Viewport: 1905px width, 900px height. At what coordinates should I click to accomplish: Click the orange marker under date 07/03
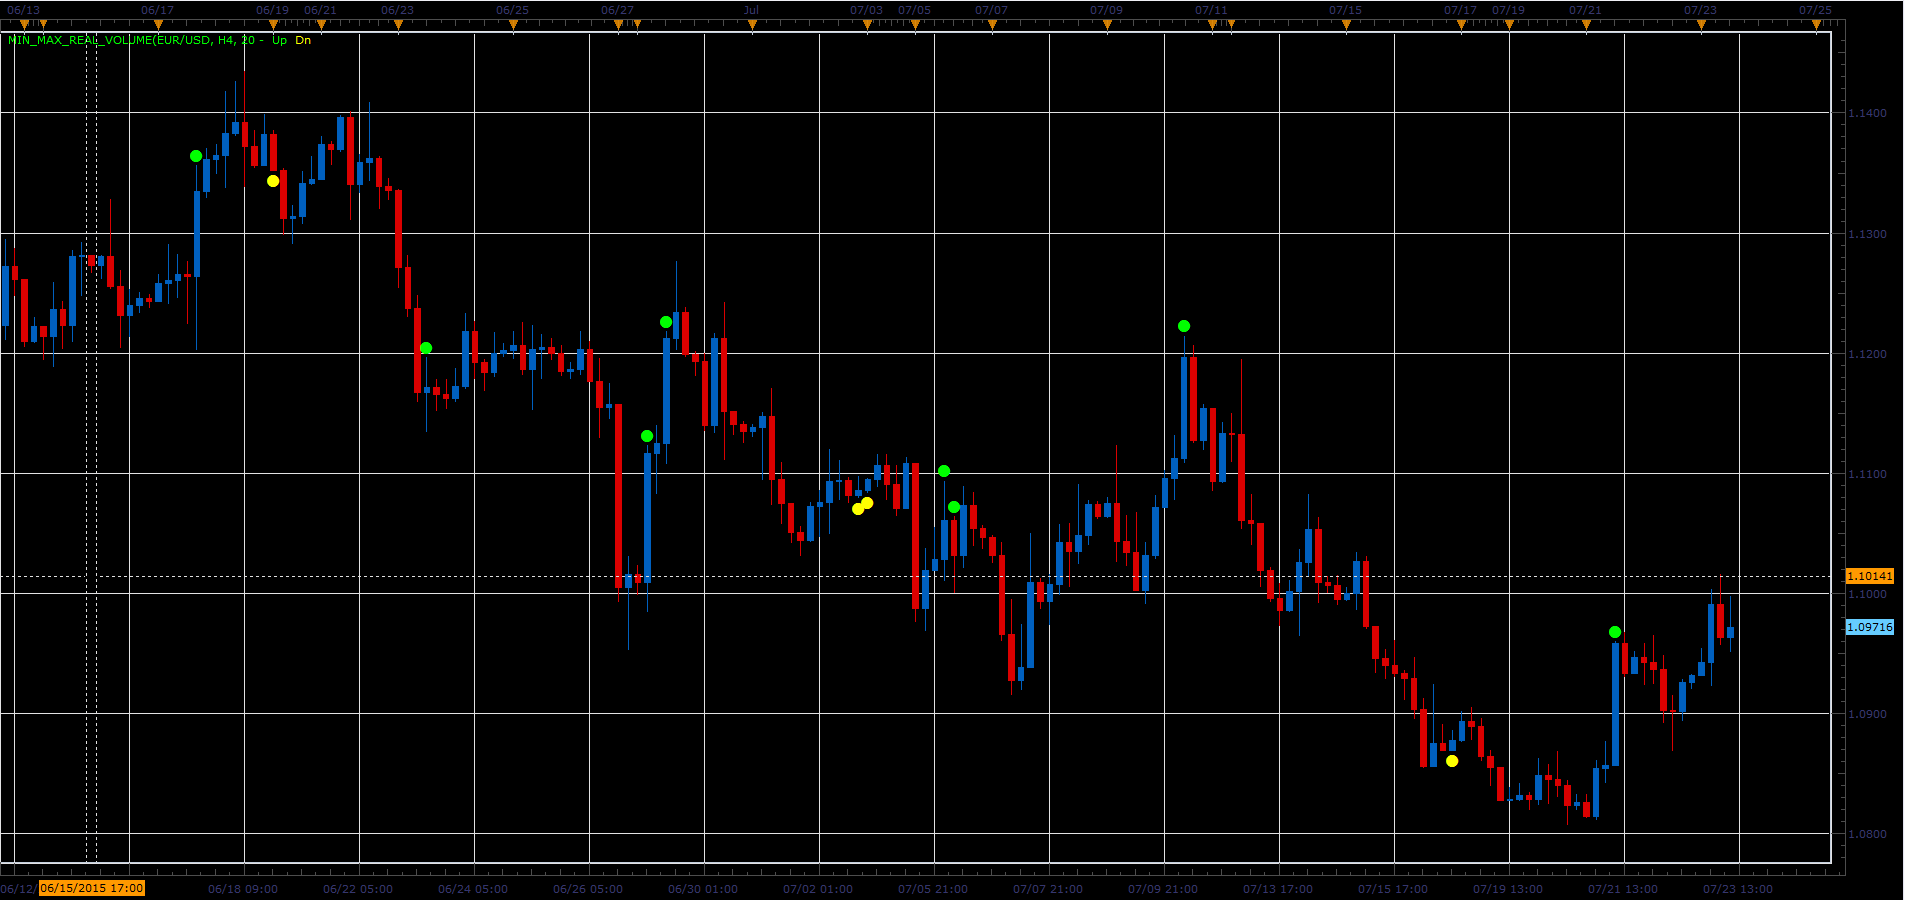click(x=867, y=26)
